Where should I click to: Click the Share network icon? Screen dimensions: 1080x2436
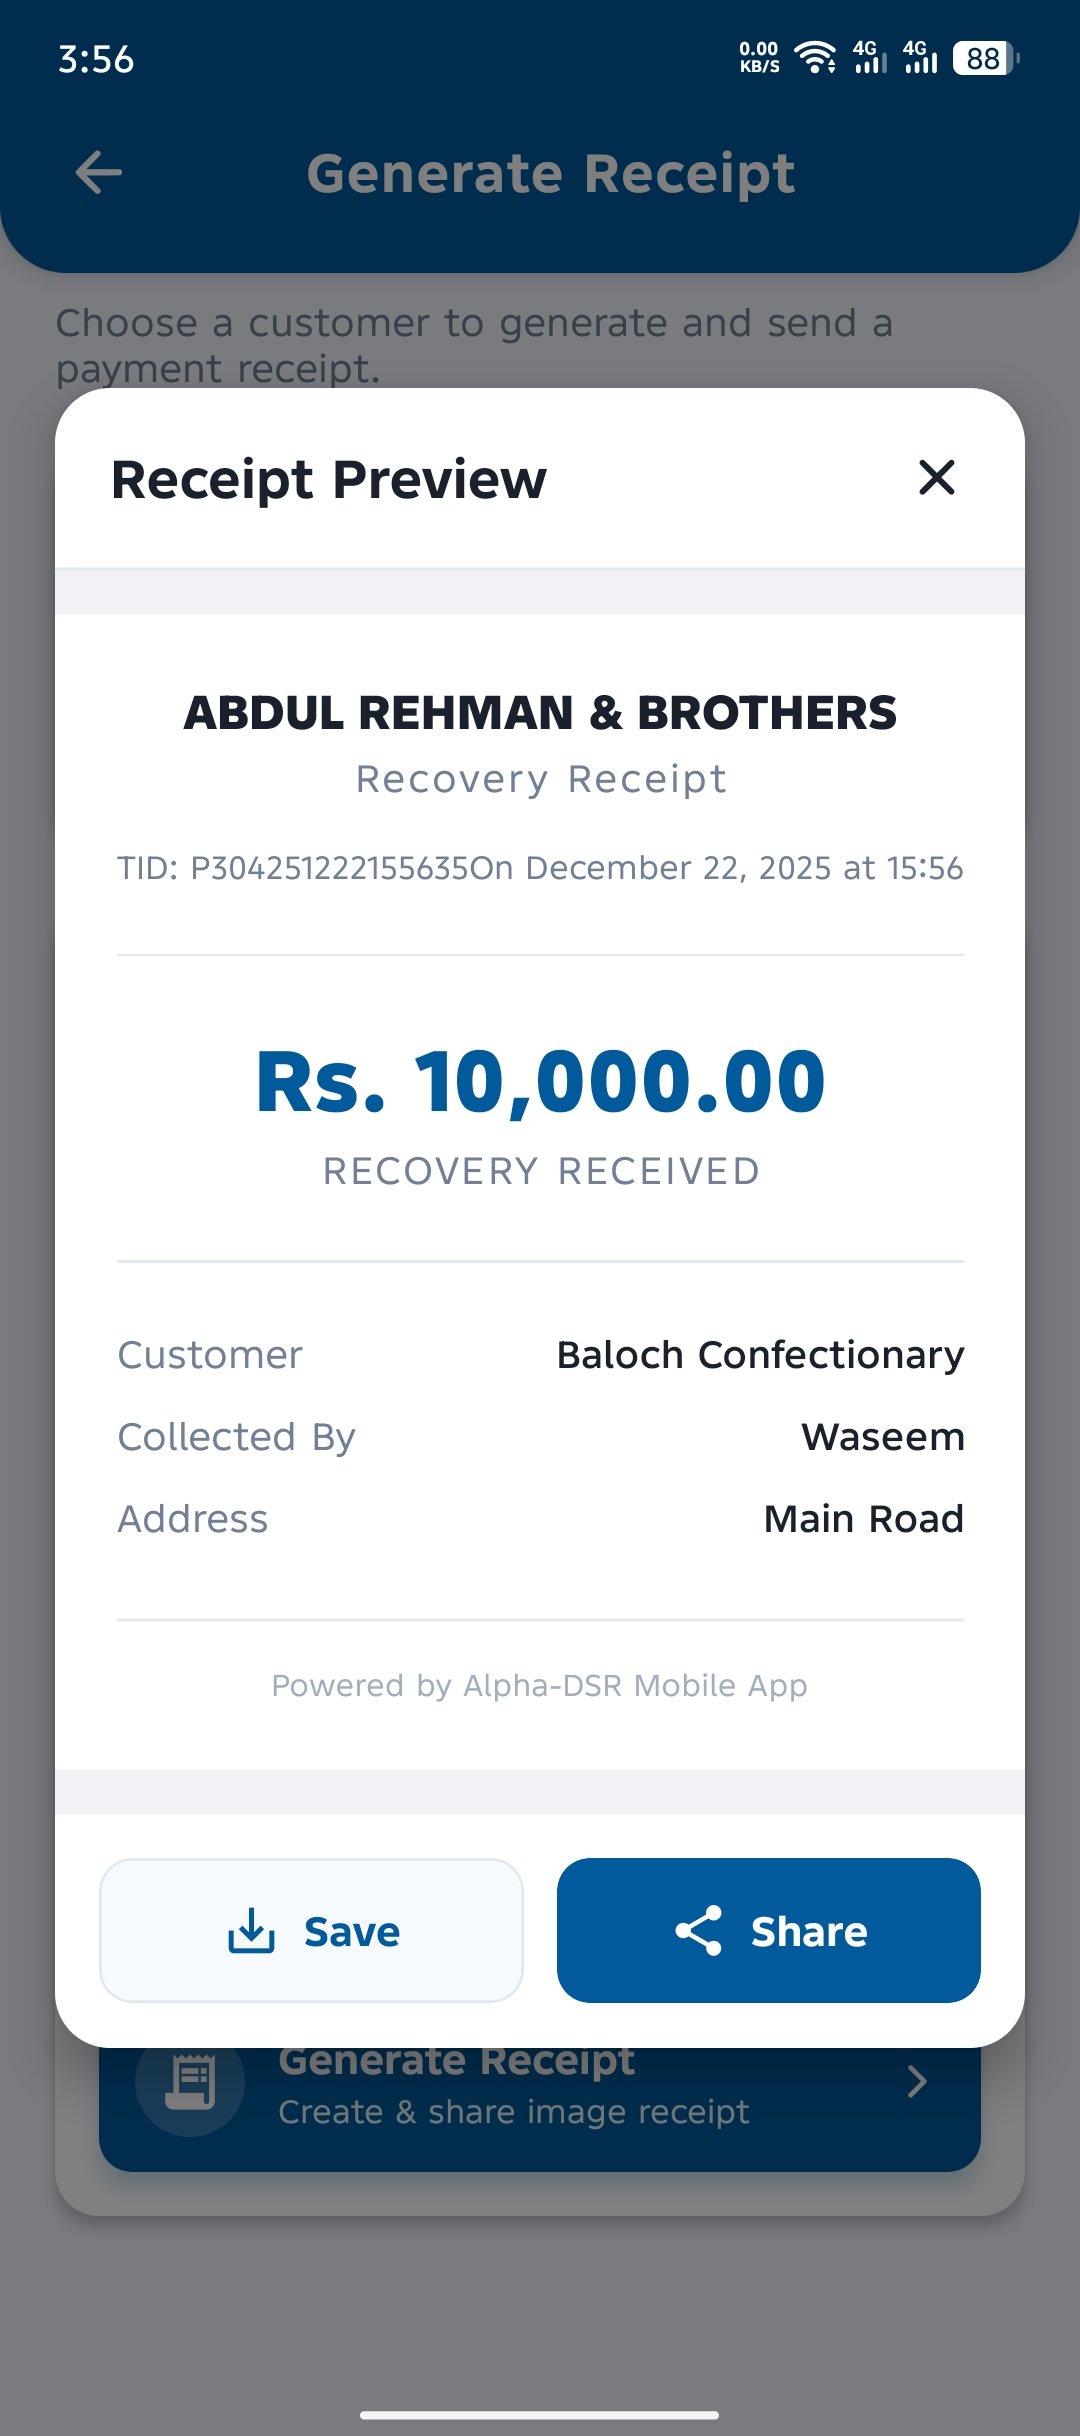[x=699, y=1931]
